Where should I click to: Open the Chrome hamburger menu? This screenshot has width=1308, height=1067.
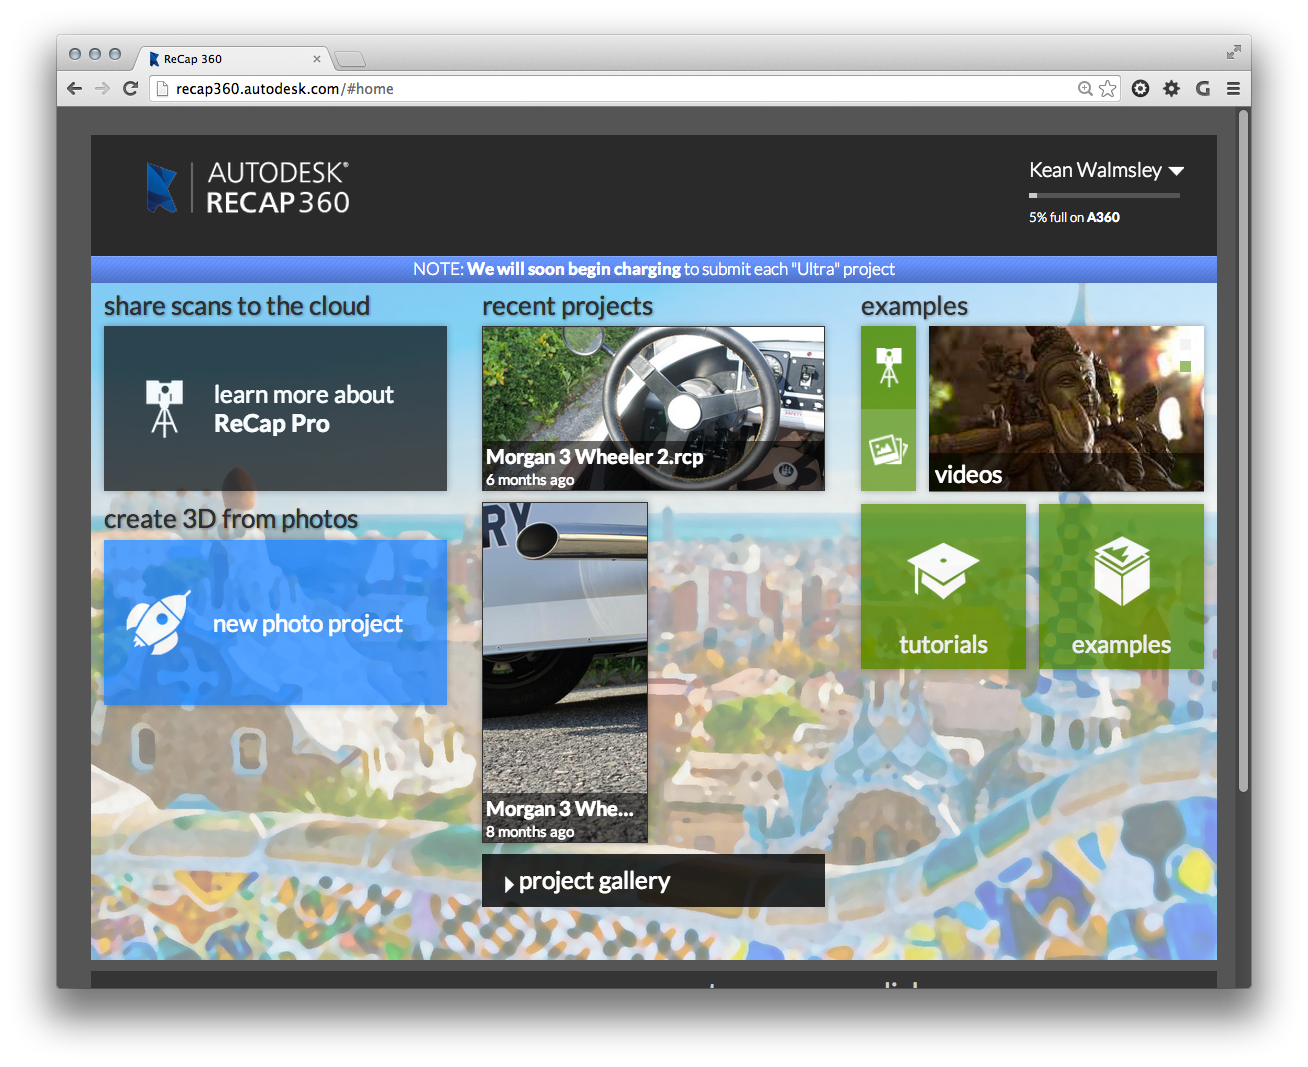point(1233,89)
